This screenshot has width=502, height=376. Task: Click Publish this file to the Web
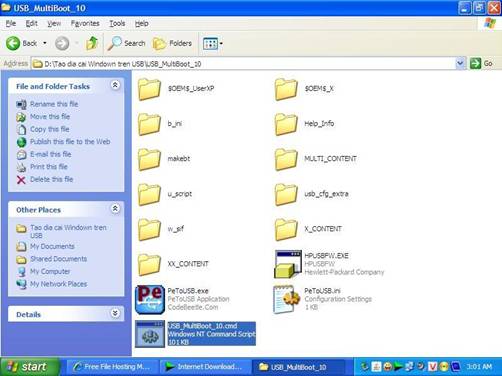[70, 142]
